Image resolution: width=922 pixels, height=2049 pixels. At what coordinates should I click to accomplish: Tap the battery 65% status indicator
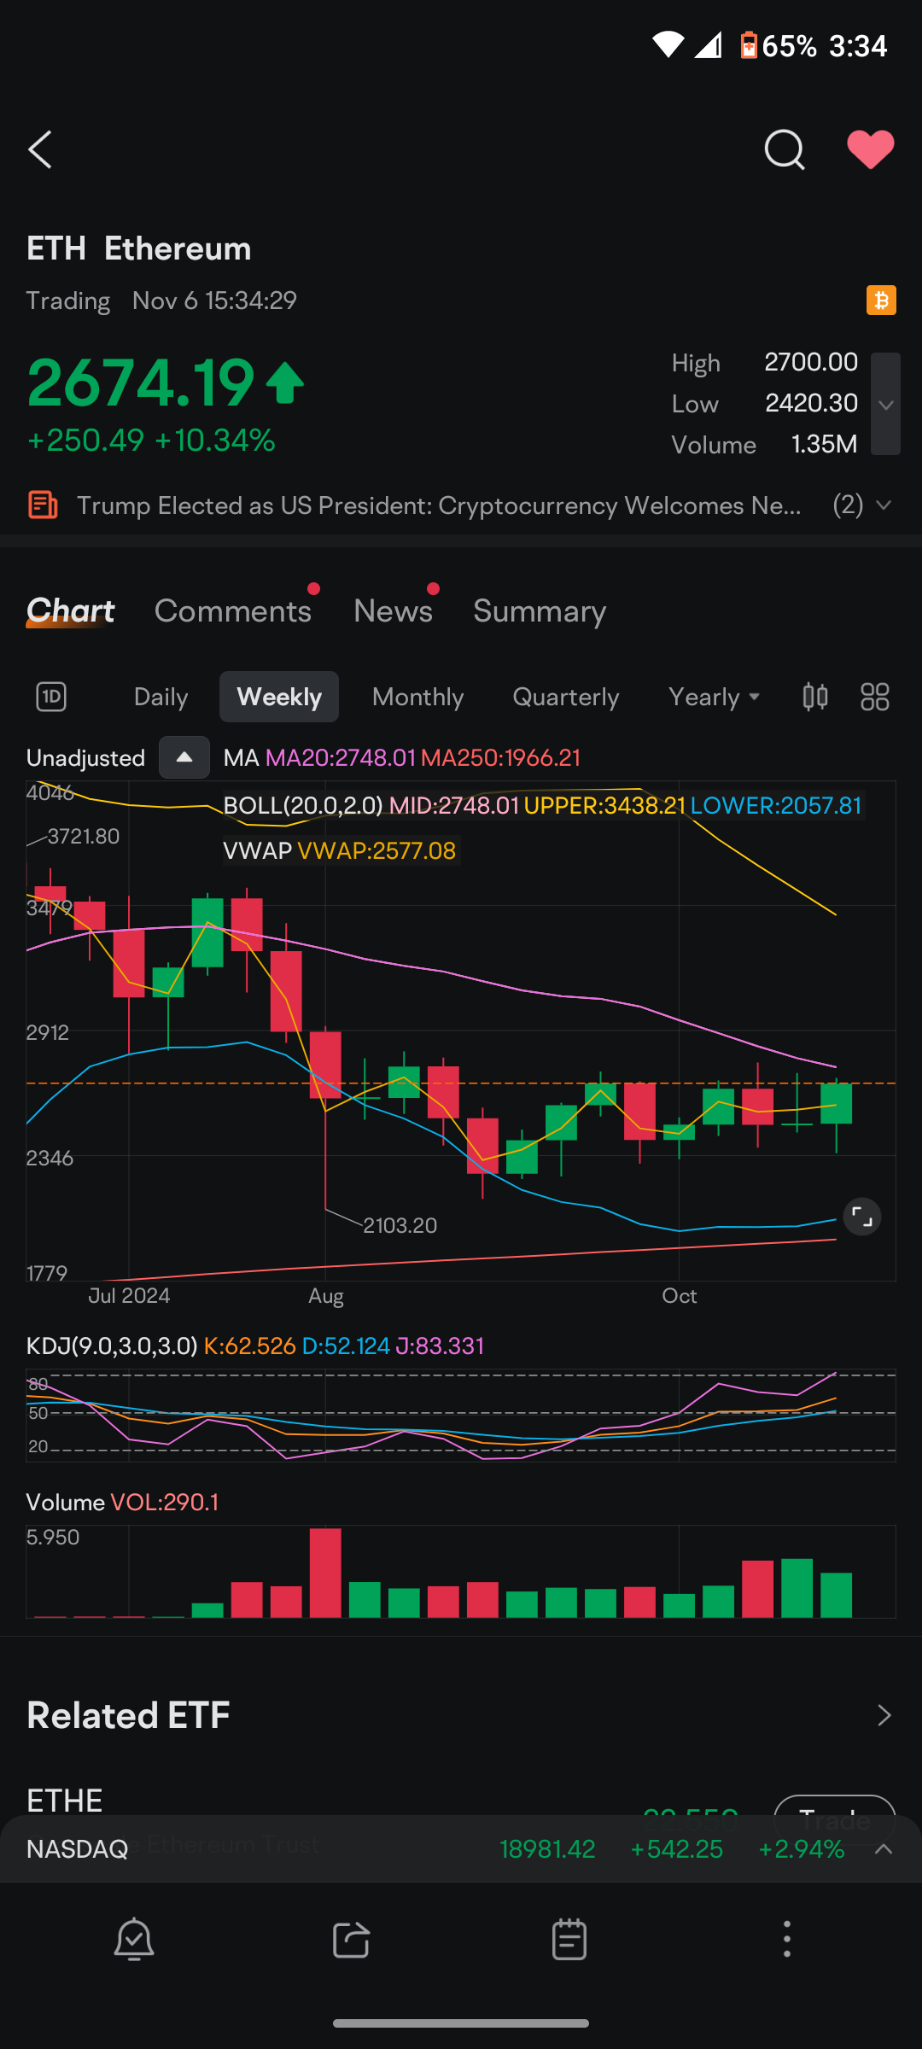[x=778, y=46]
